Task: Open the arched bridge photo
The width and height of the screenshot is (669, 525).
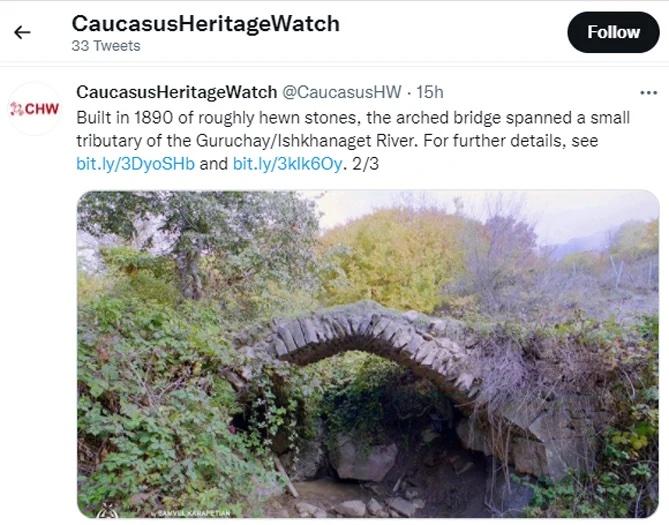Action: pyautogui.click(x=368, y=354)
